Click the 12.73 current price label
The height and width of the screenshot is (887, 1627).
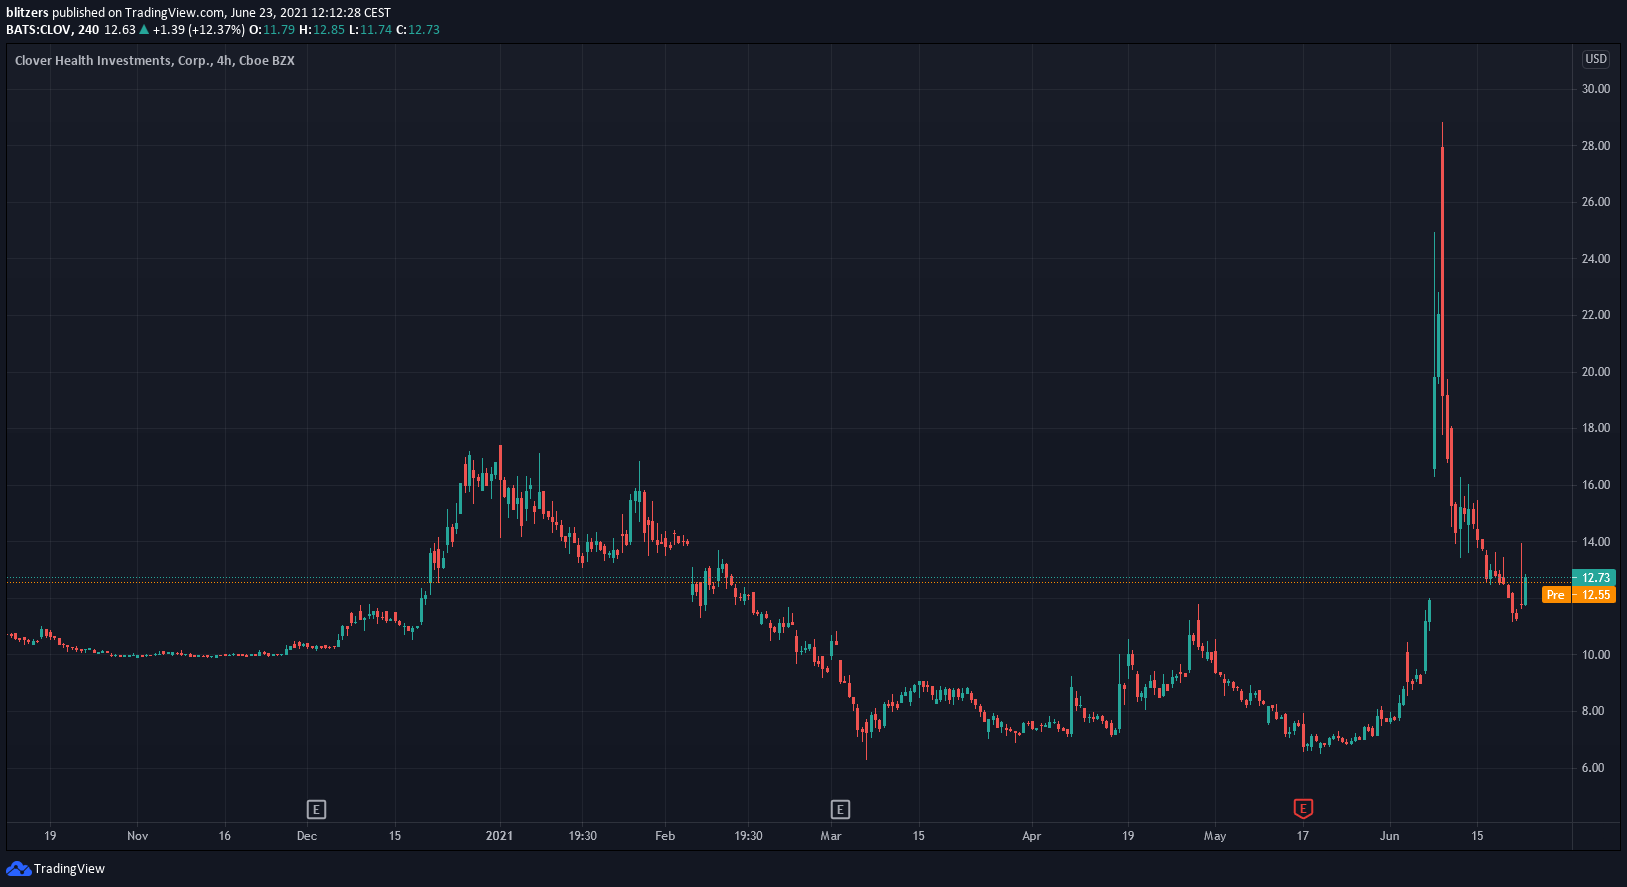pos(1594,577)
